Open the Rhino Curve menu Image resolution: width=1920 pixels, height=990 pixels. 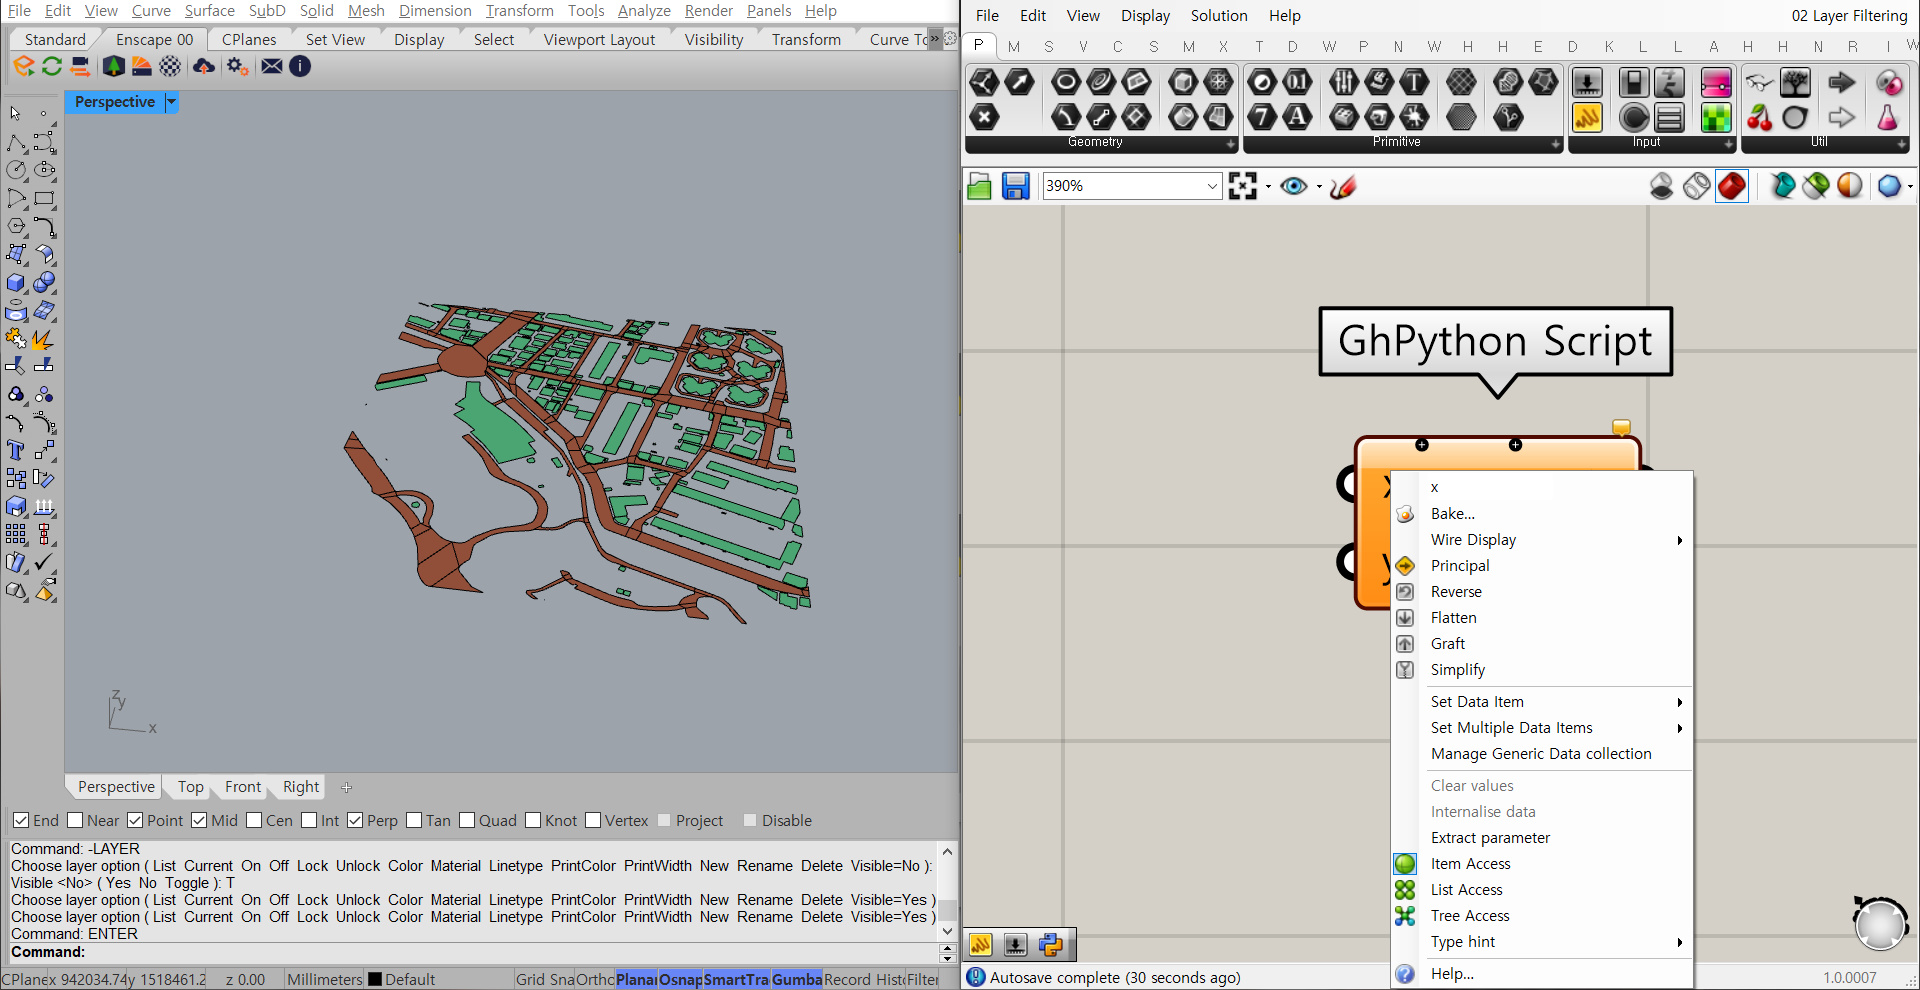(x=151, y=10)
